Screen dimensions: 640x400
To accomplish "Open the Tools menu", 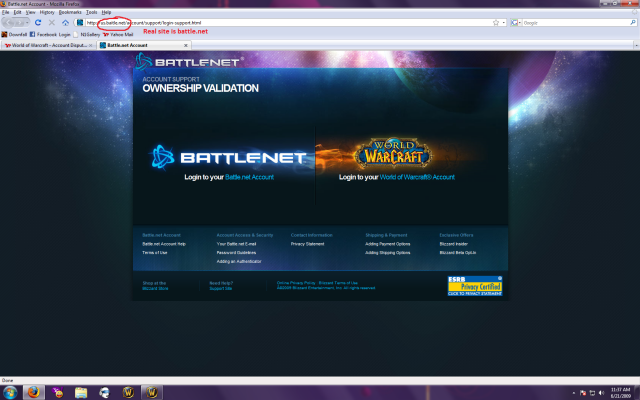I will pos(91,12).
